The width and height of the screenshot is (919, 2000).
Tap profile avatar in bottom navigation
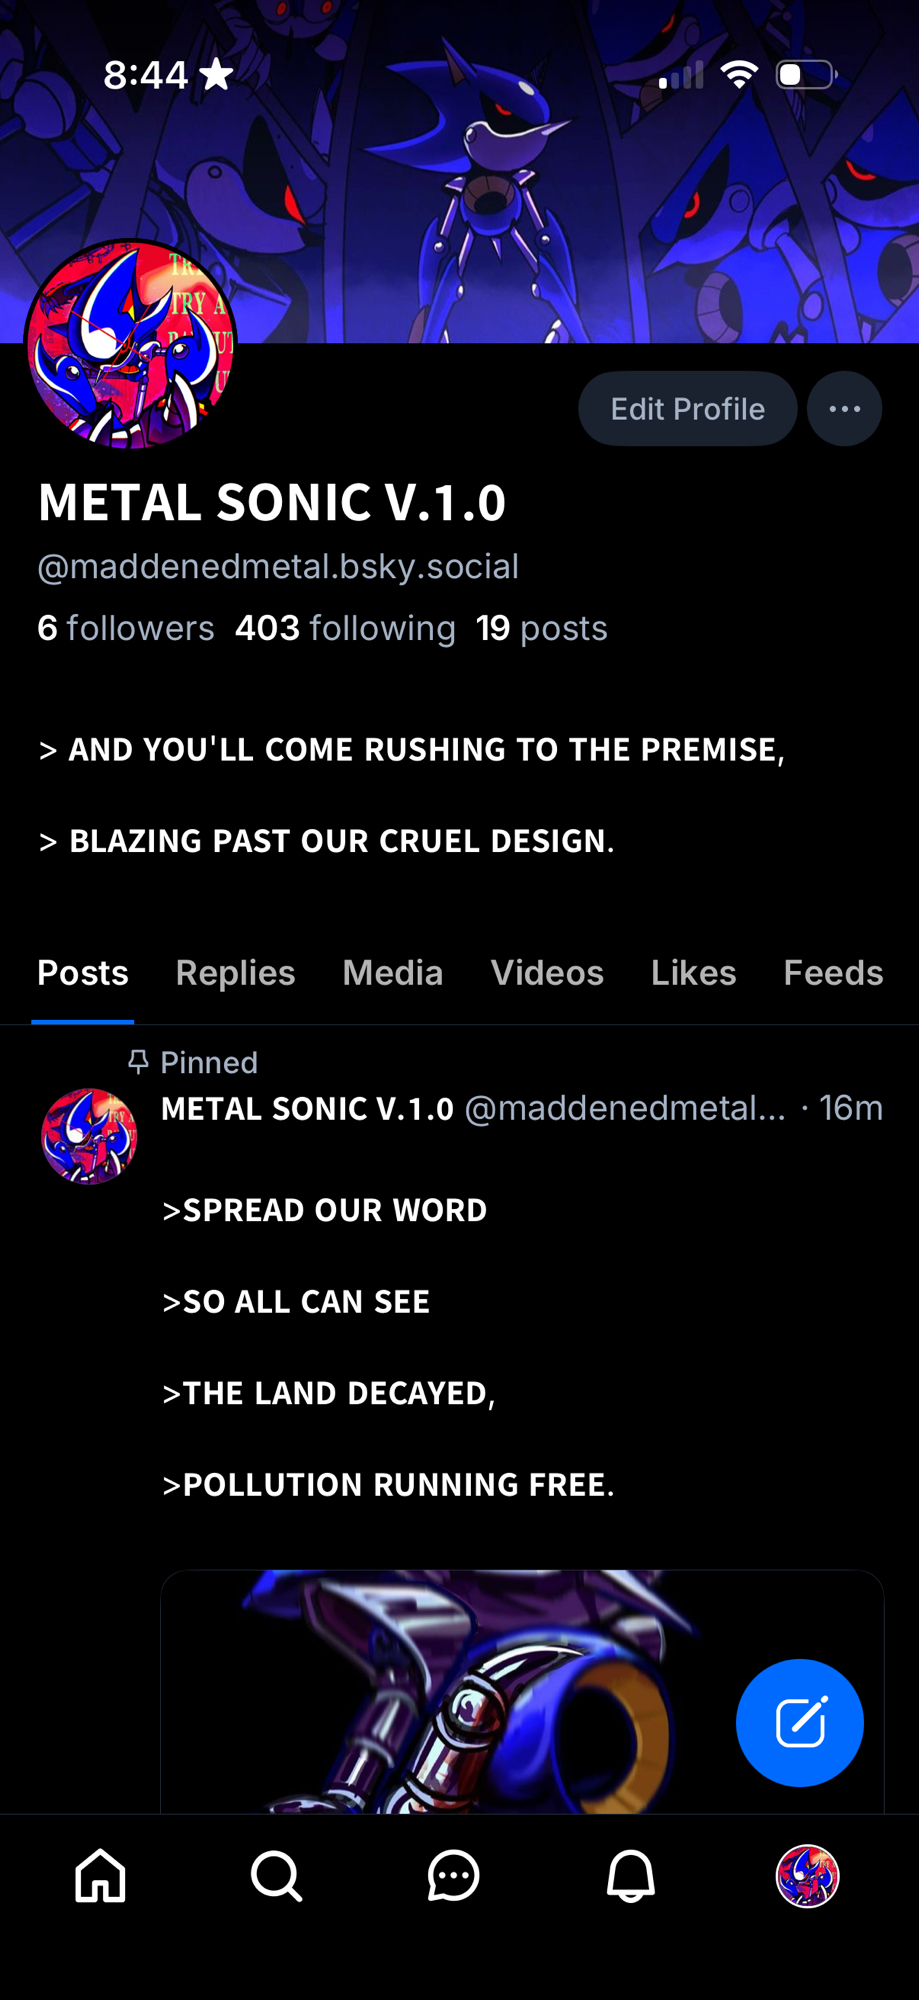(807, 1875)
